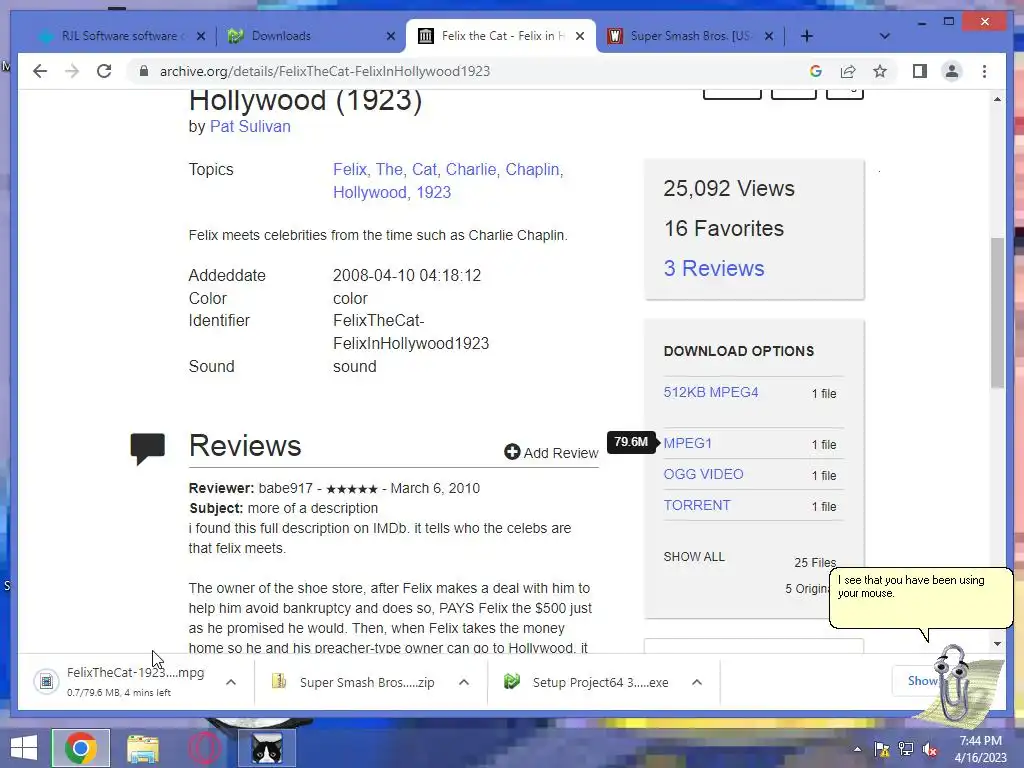Click 'DOWNLOAD OPTIONS' heading
Screen dimensions: 1024x768
tap(739, 351)
